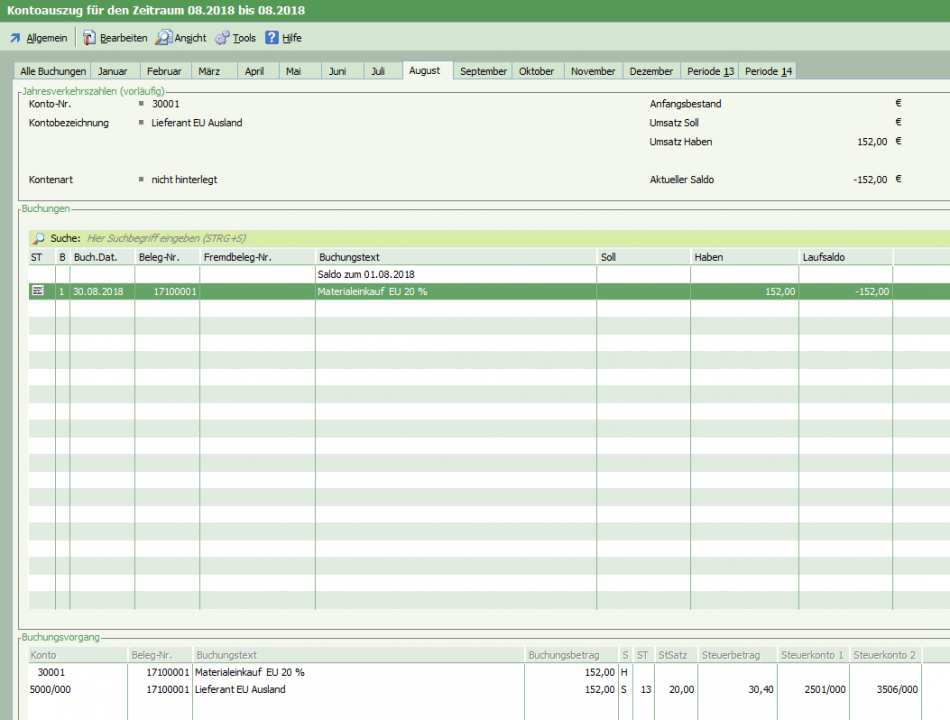Viewport: 950px width, 720px height.
Task: Click the Laufsaldo column header
Action: [x=846, y=257]
